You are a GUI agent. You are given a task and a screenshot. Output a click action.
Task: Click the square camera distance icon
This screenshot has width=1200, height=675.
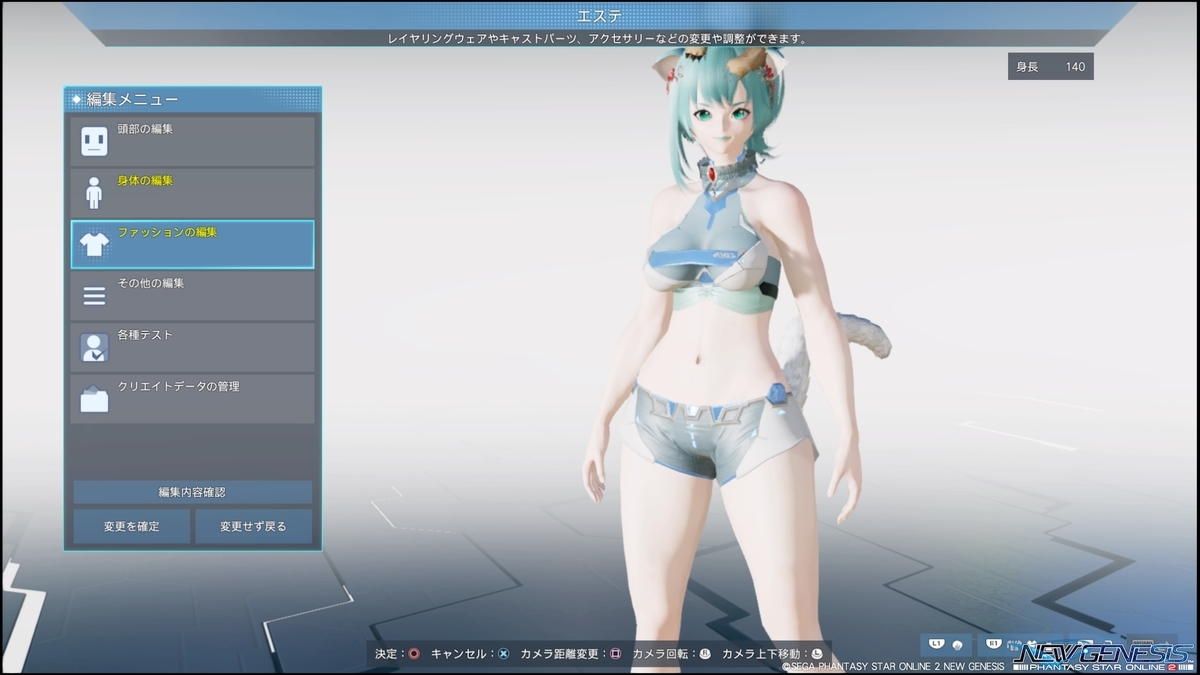click(x=616, y=654)
